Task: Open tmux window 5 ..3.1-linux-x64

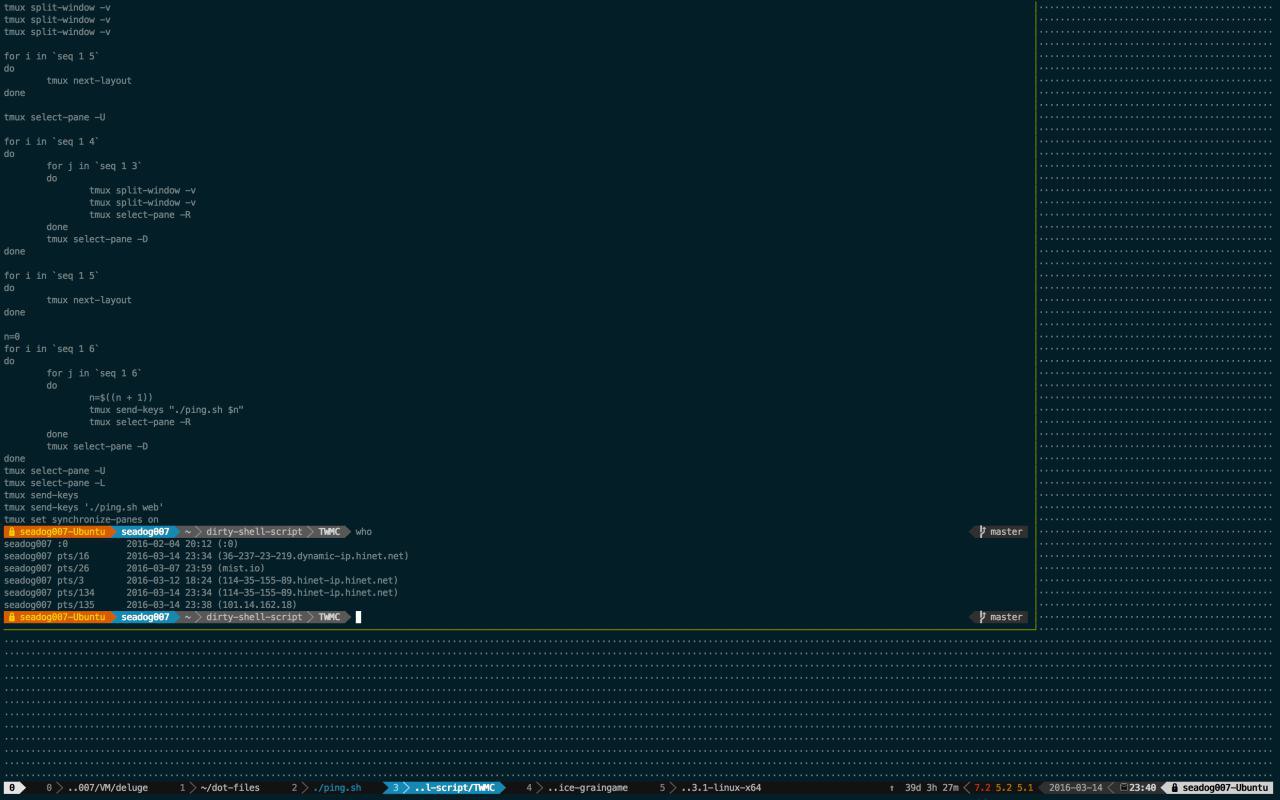Action: click(710, 788)
